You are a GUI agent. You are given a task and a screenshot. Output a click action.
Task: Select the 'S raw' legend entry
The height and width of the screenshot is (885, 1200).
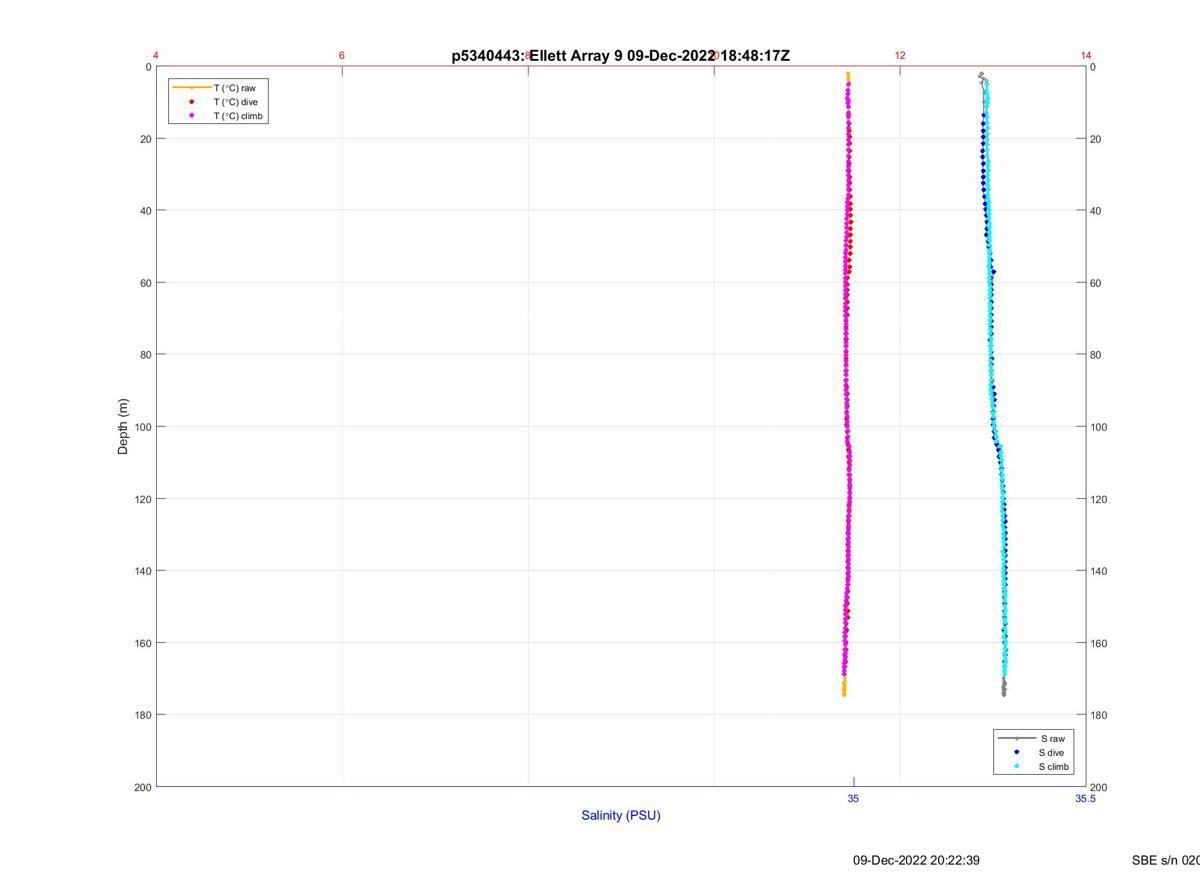point(1034,738)
